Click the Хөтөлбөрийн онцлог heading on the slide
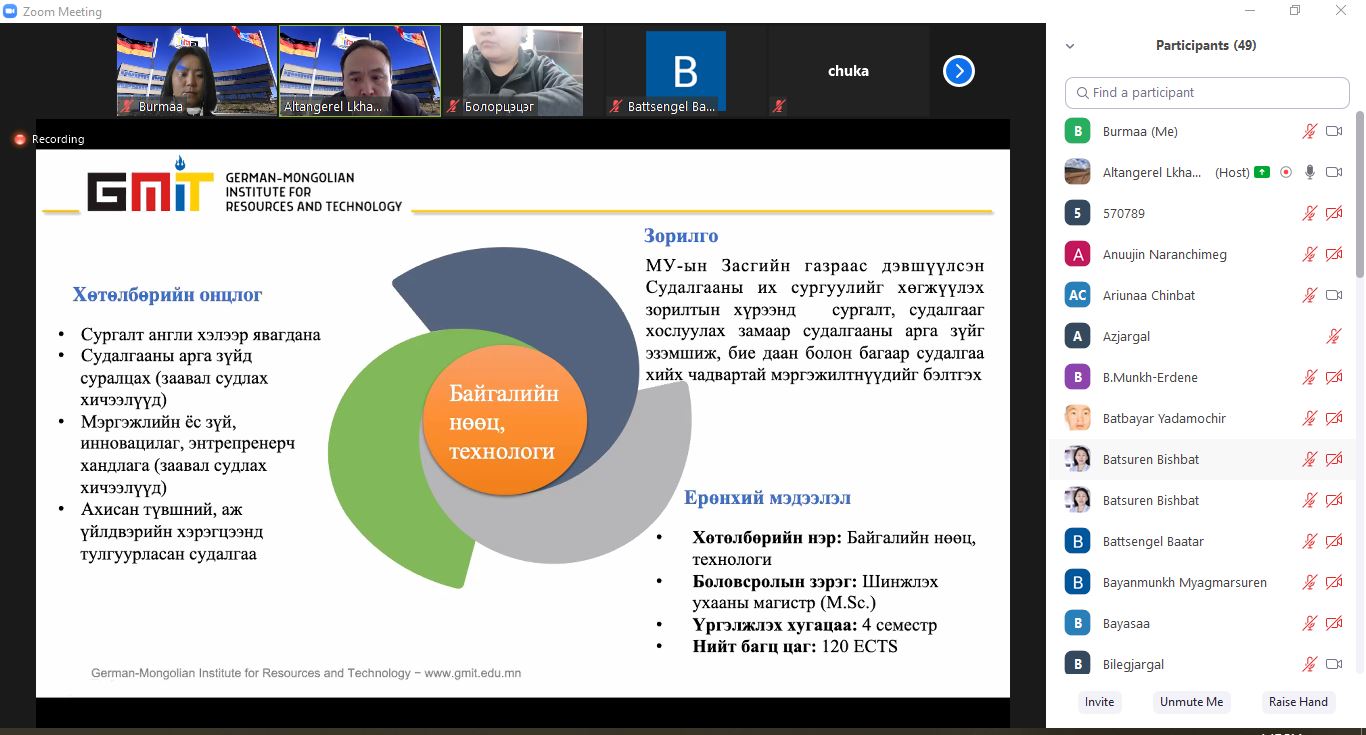 pyautogui.click(x=167, y=295)
